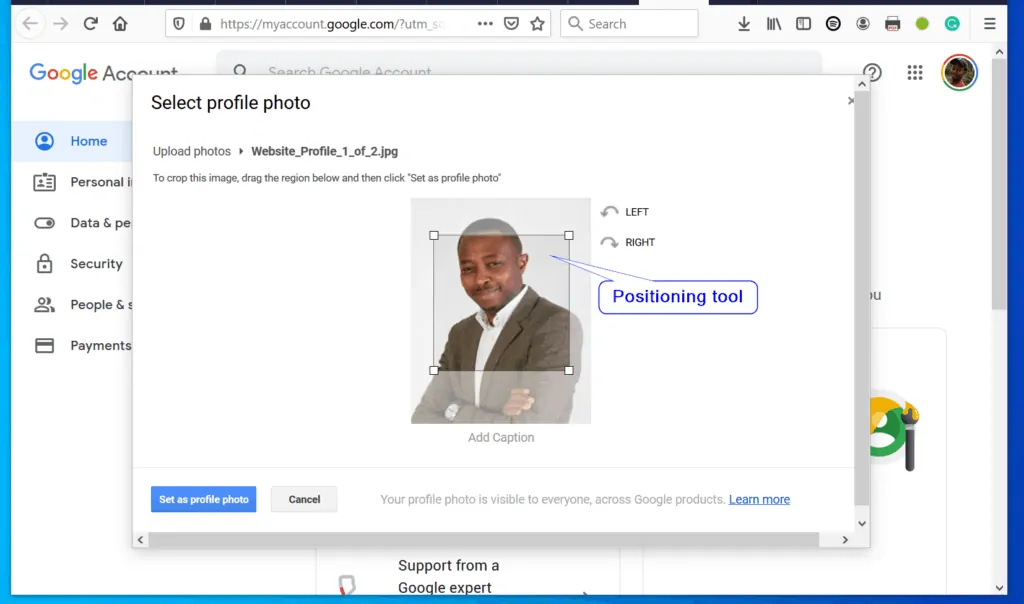Open Payments section in the sidebar
Viewport: 1024px width, 604px height.
click(x=100, y=345)
